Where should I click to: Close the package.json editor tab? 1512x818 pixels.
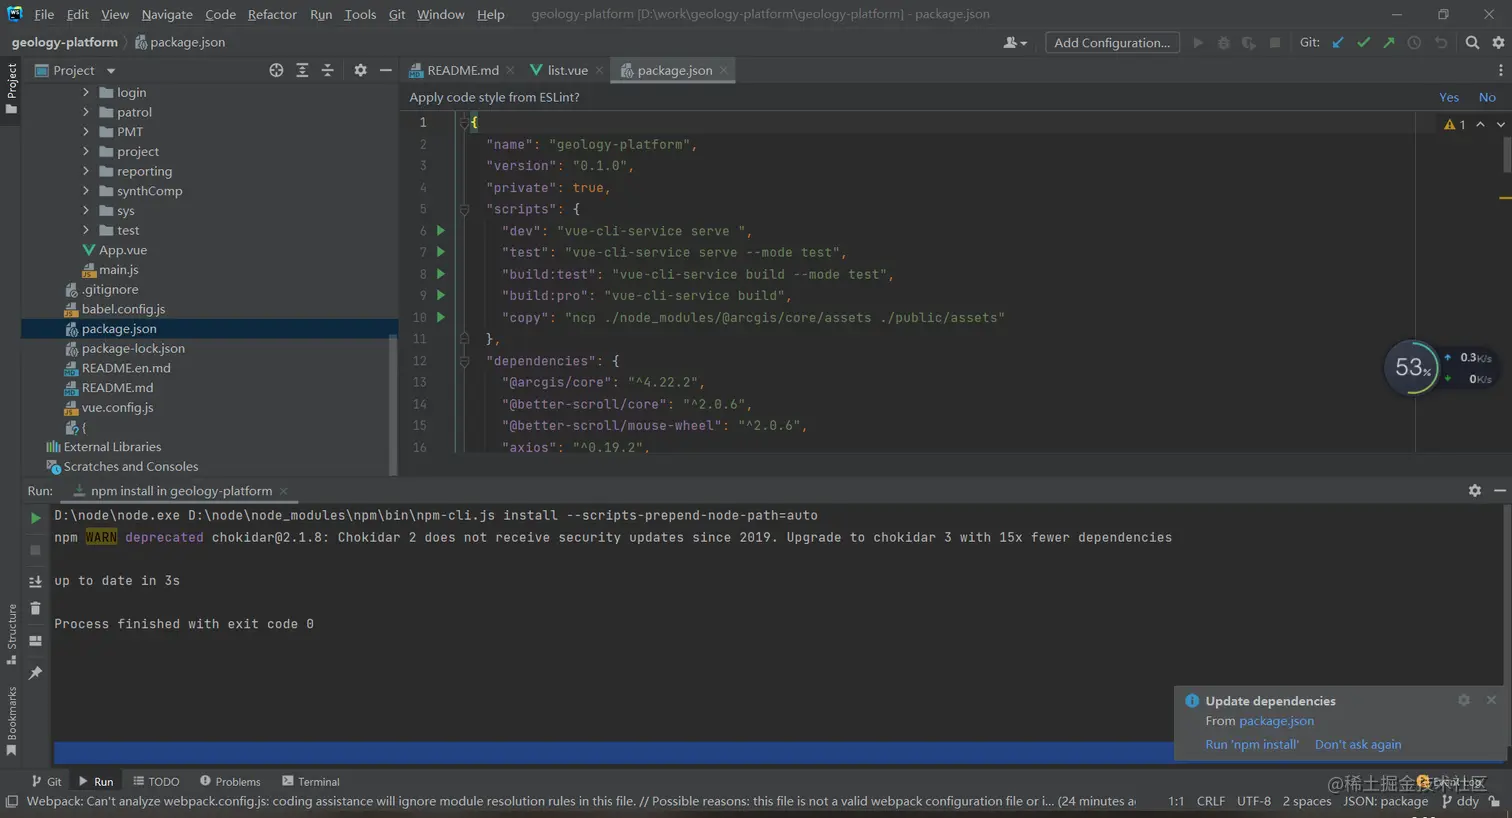point(723,70)
